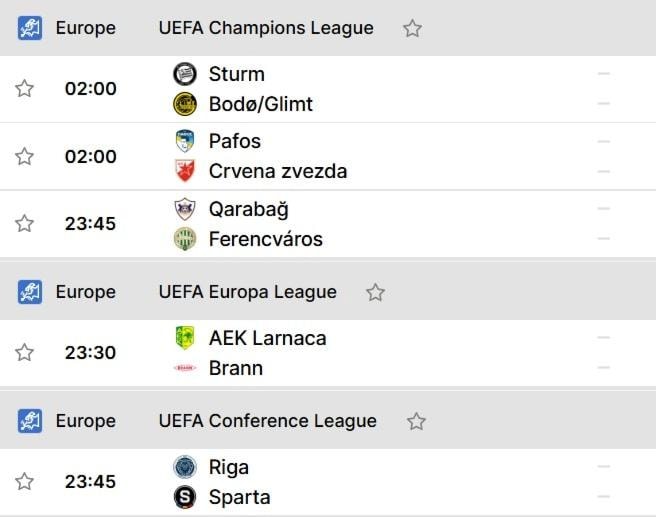Click the Riga club crest icon

click(184, 467)
